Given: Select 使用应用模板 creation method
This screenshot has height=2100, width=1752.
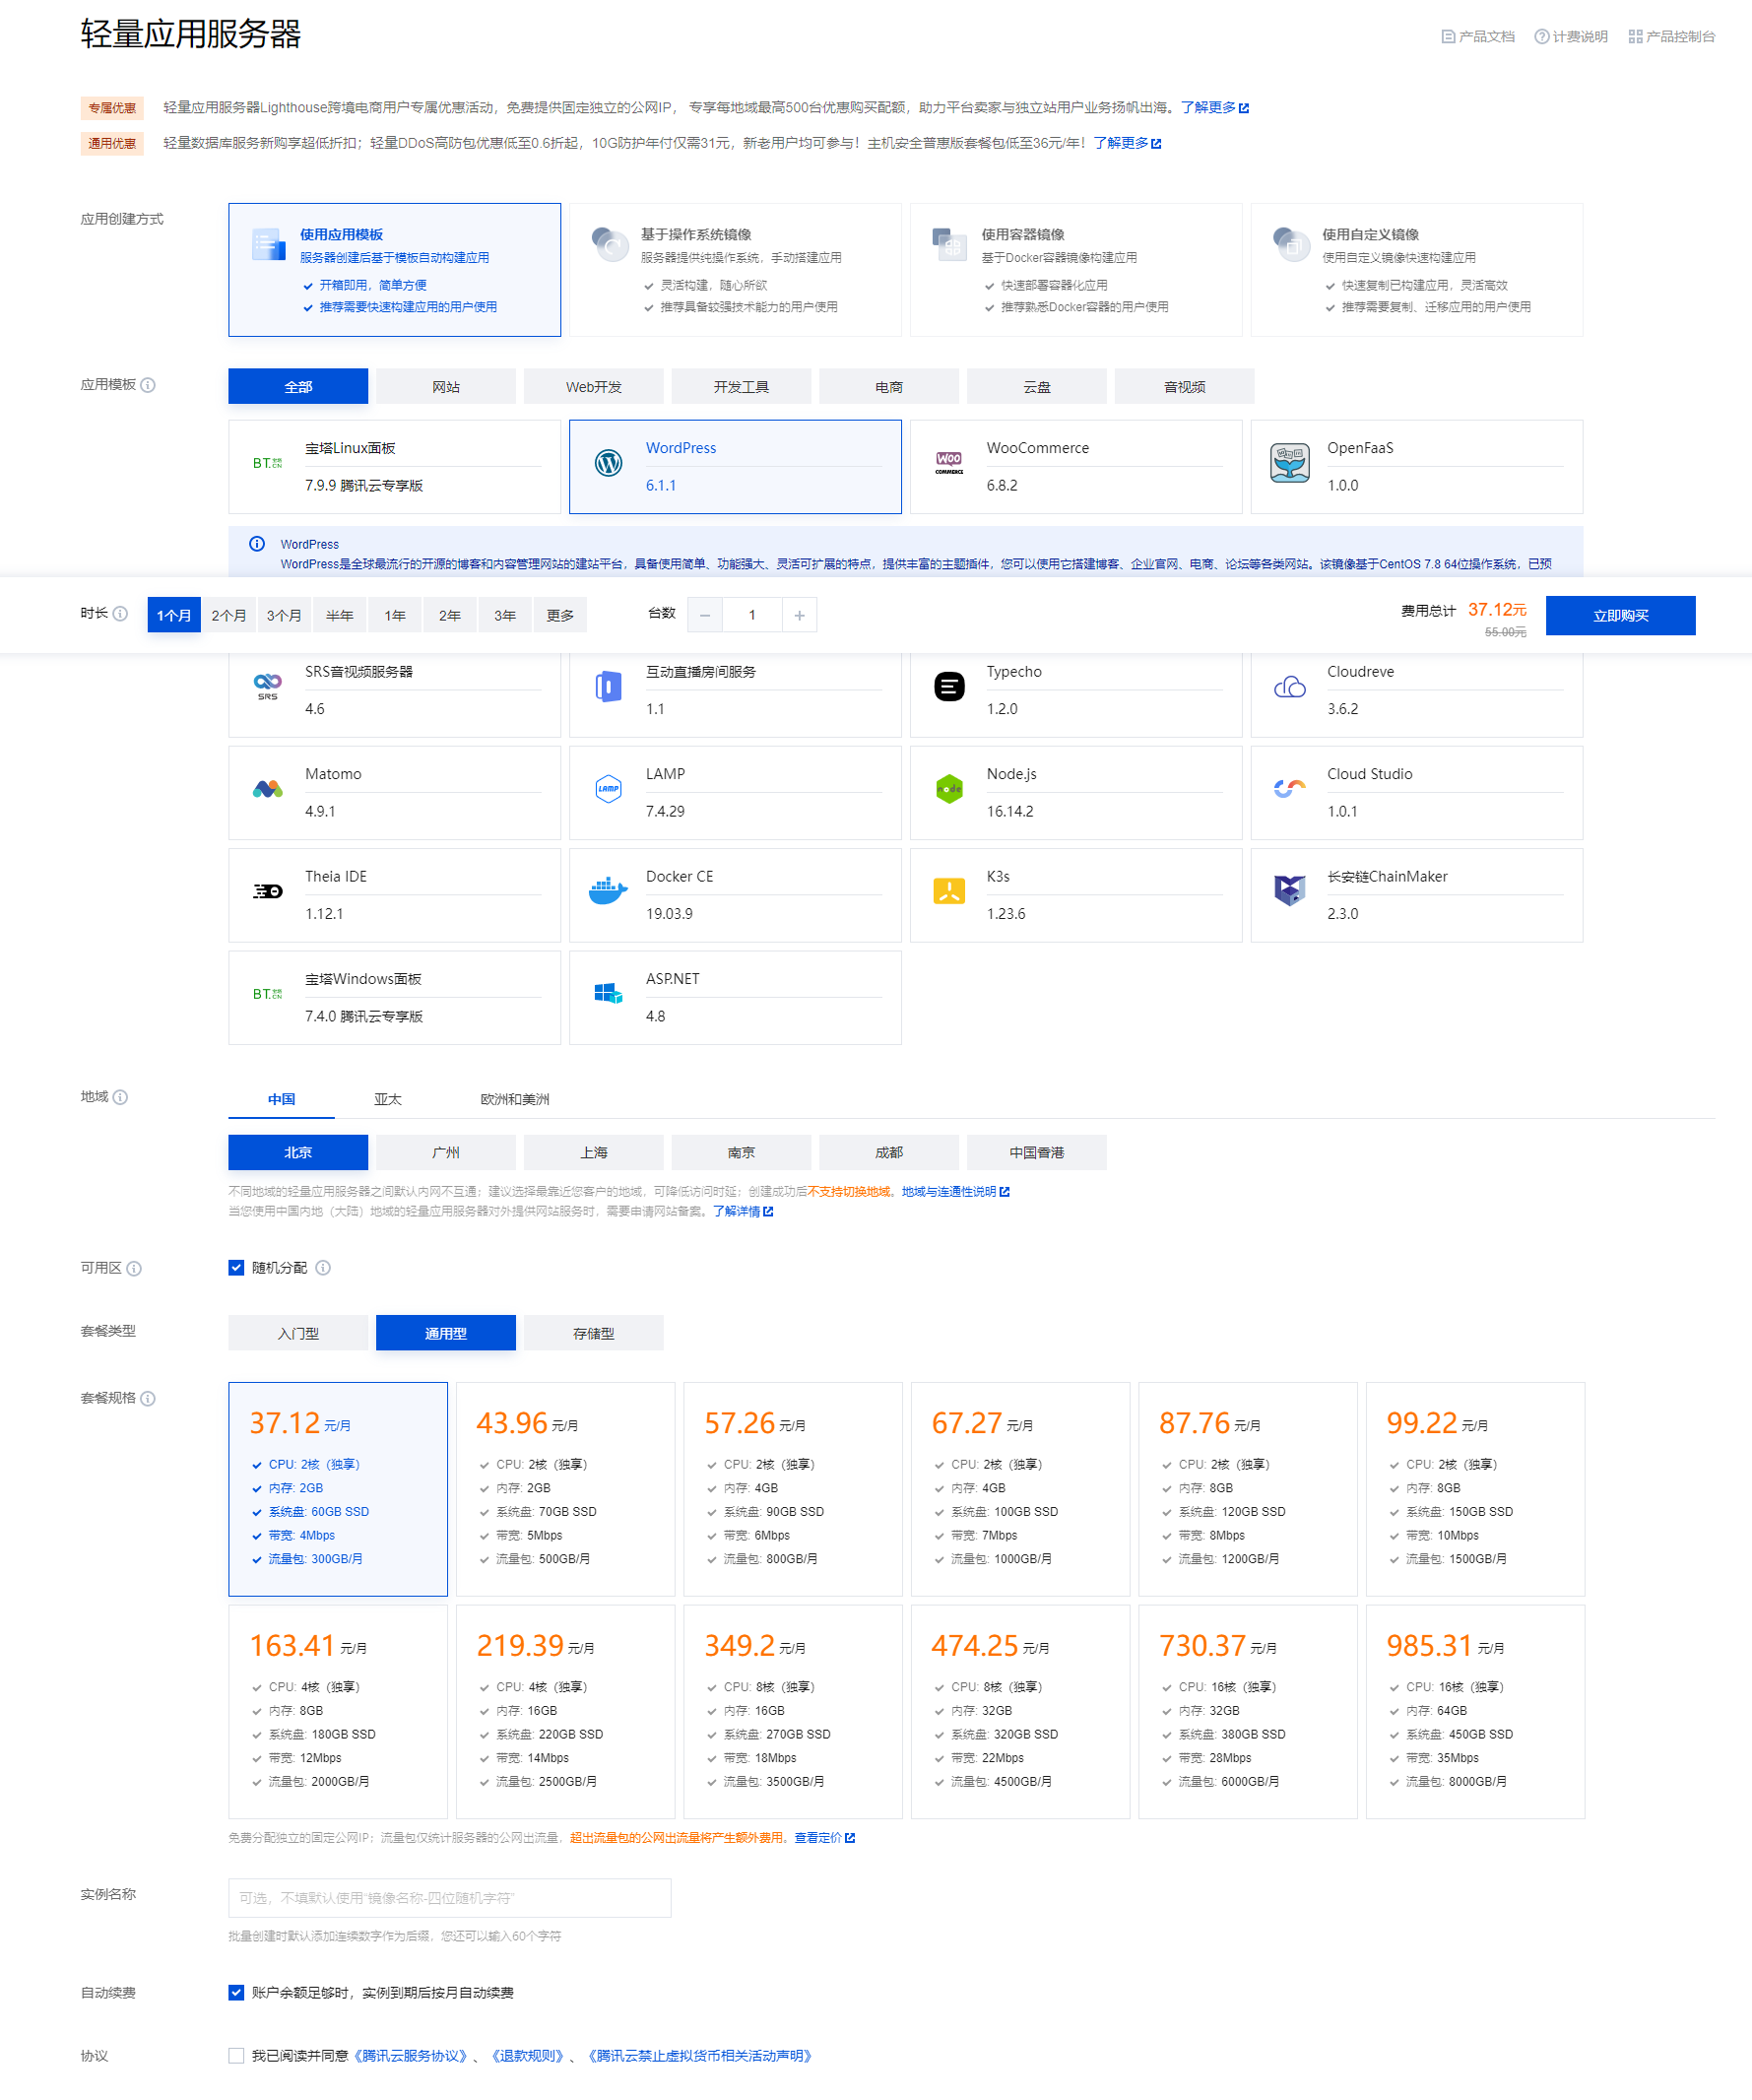Looking at the screenshot, I should pos(394,270).
